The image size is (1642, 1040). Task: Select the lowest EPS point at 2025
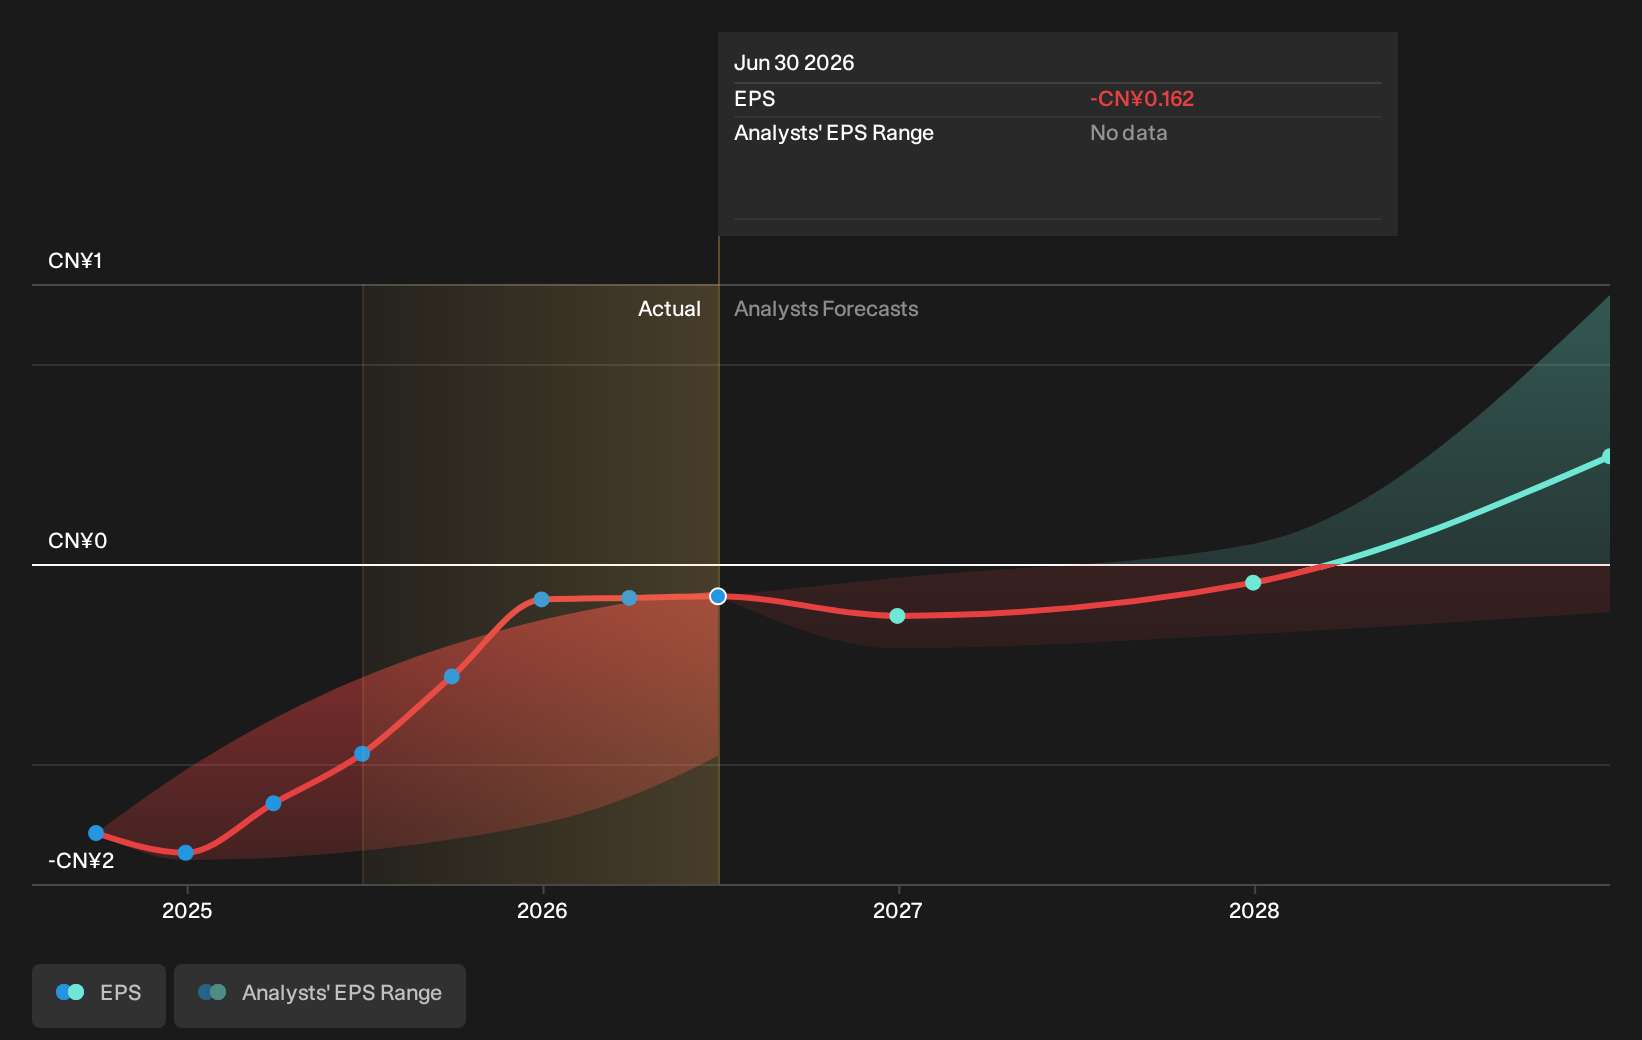click(185, 853)
